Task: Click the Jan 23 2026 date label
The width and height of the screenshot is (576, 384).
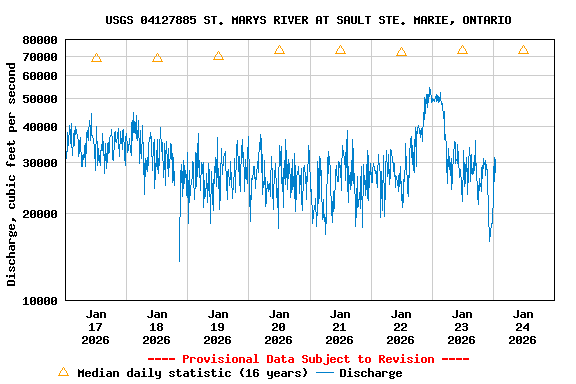Action: (x=461, y=327)
